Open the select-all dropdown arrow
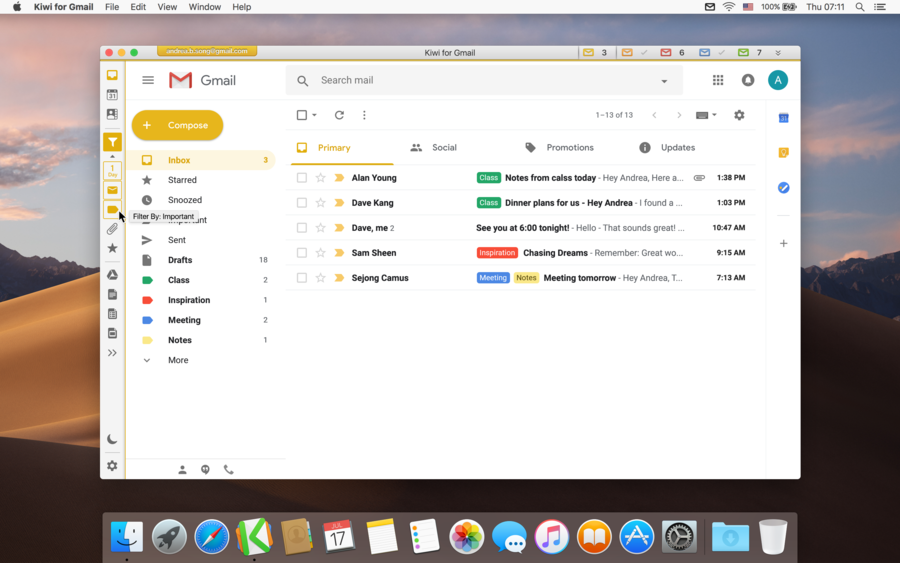Screen dimensions: 900x563 (314, 115)
